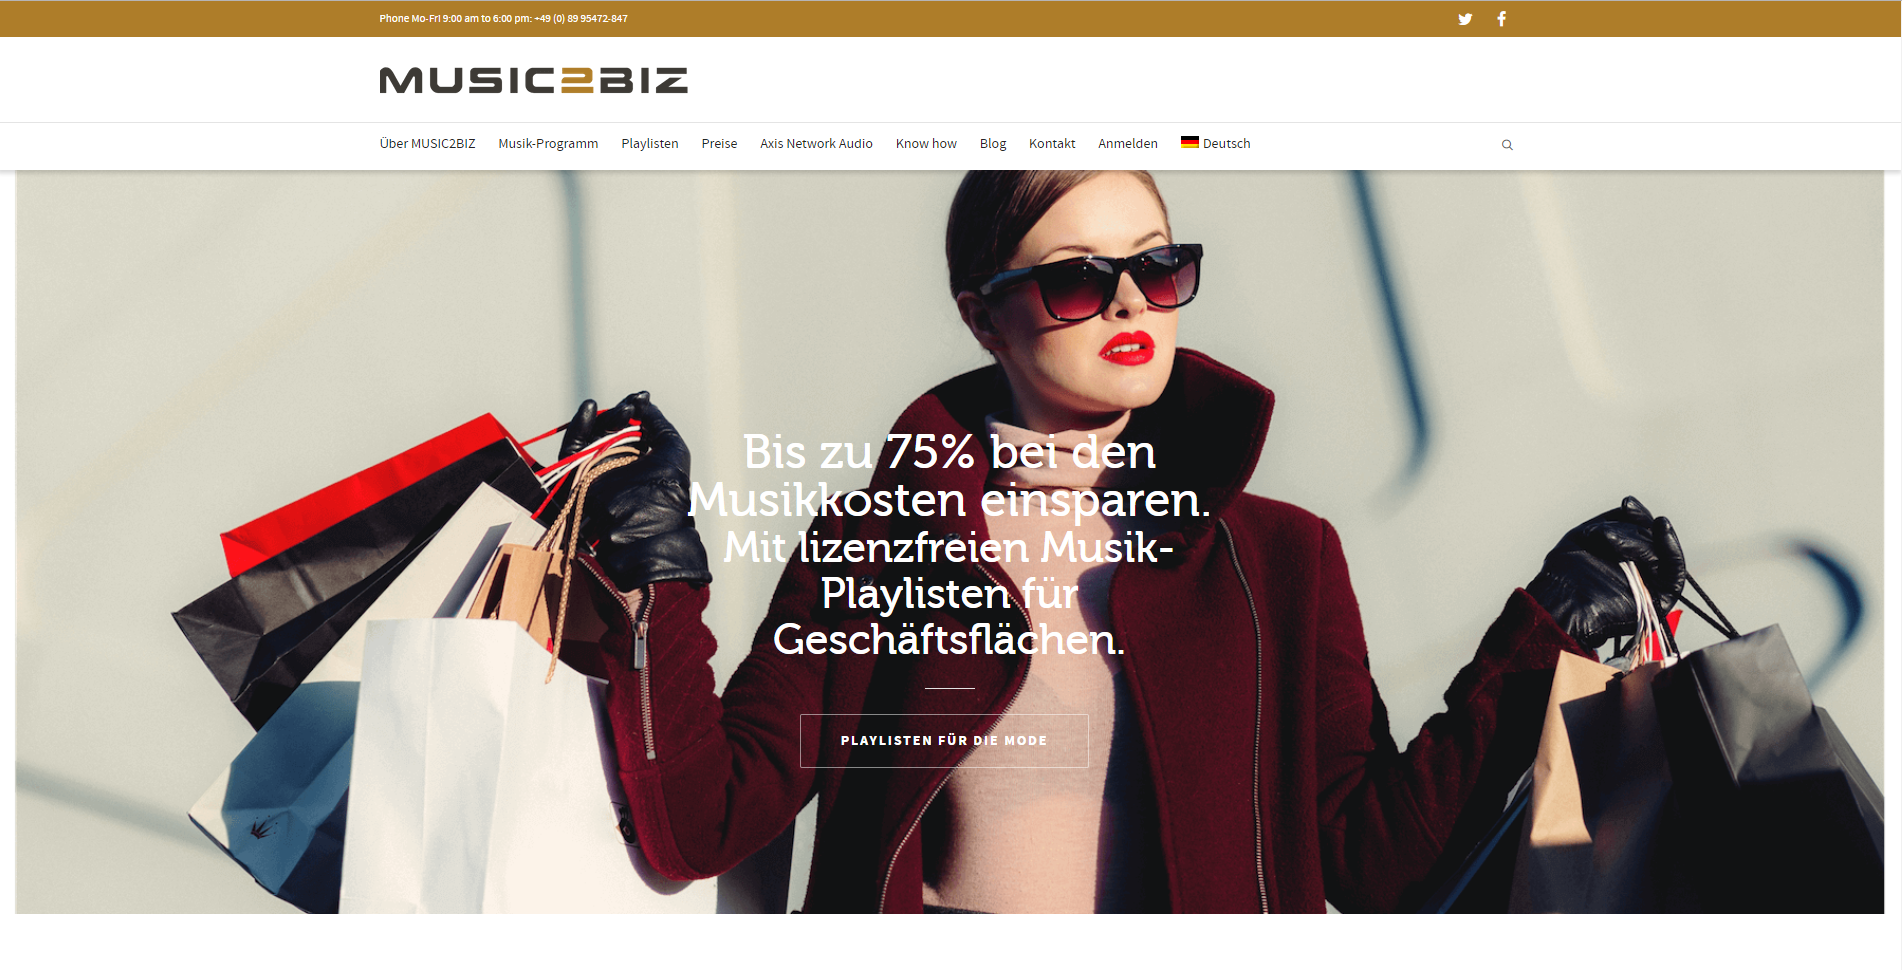Go to the Playlisten page

[650, 144]
